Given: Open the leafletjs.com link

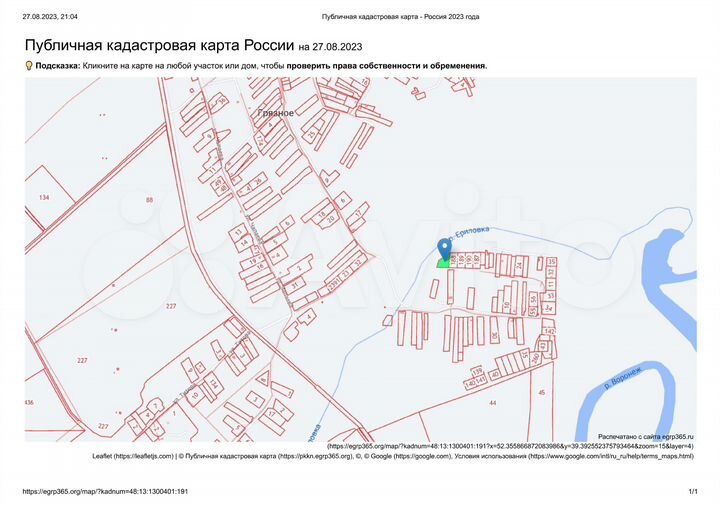Looking at the screenshot, I should [x=143, y=456].
